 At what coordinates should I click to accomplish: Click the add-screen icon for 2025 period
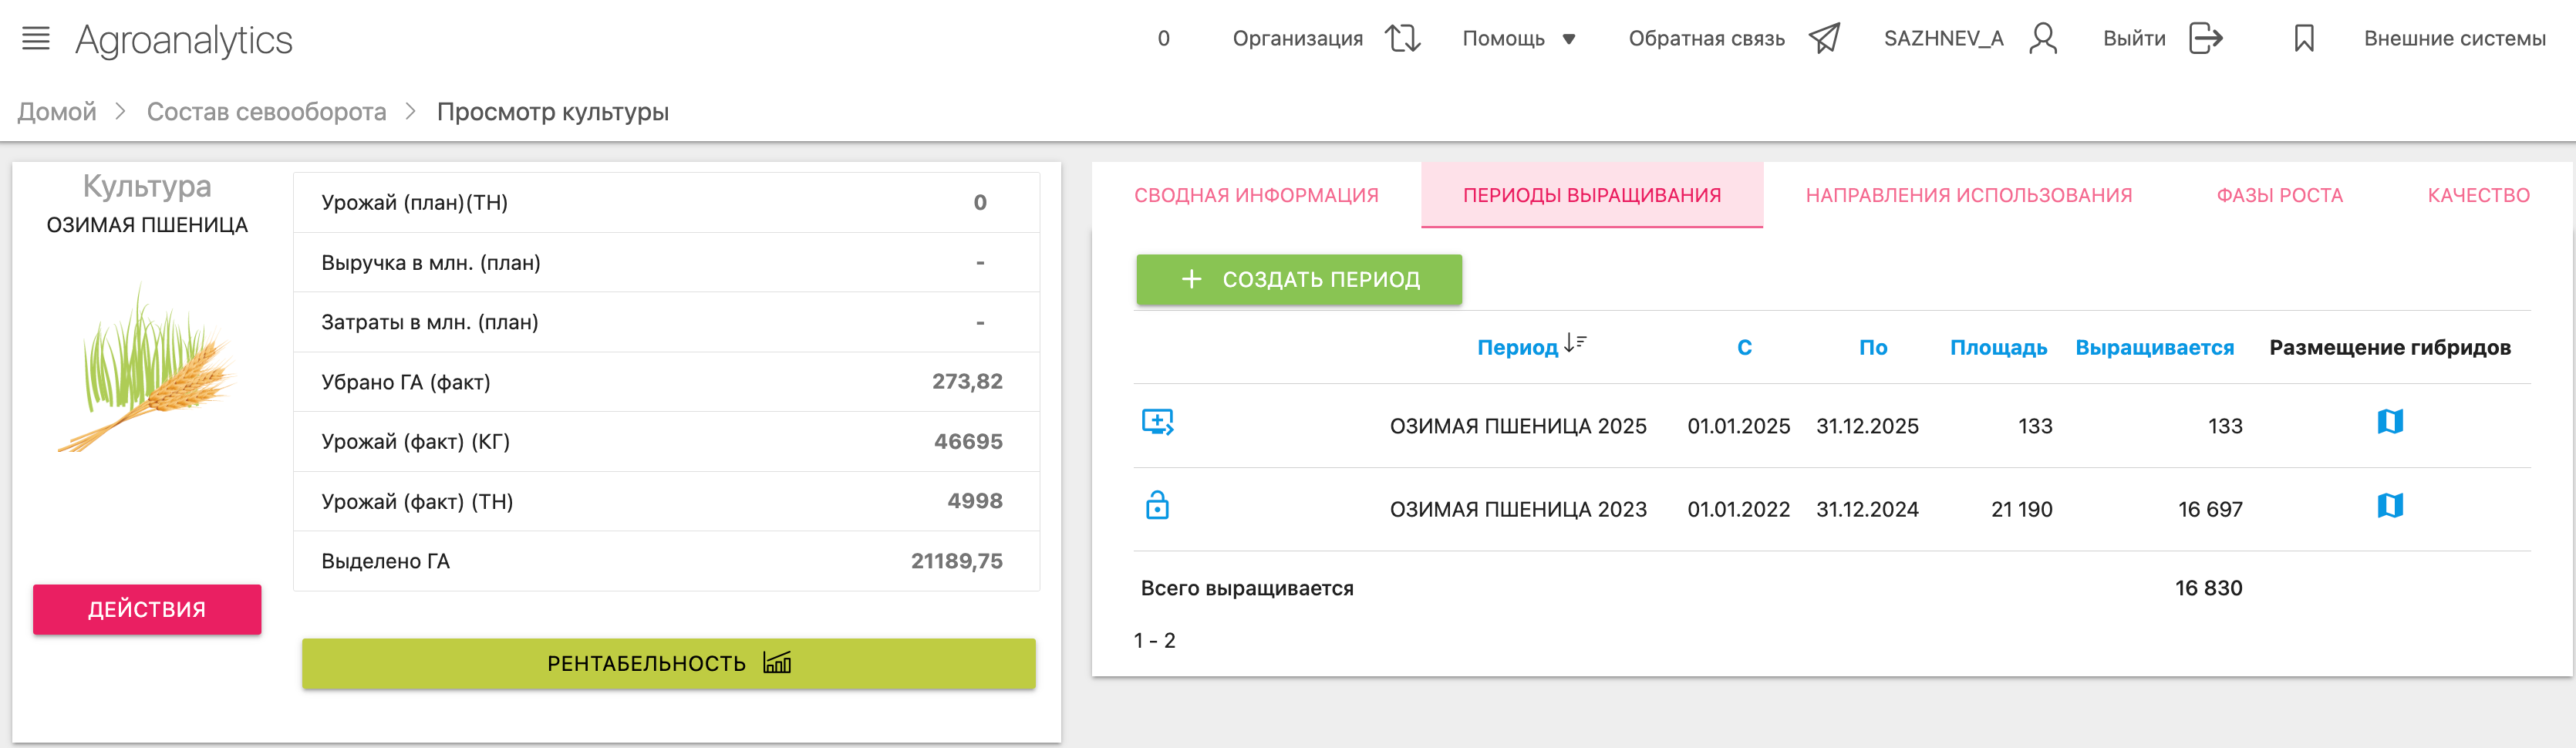tap(1157, 422)
